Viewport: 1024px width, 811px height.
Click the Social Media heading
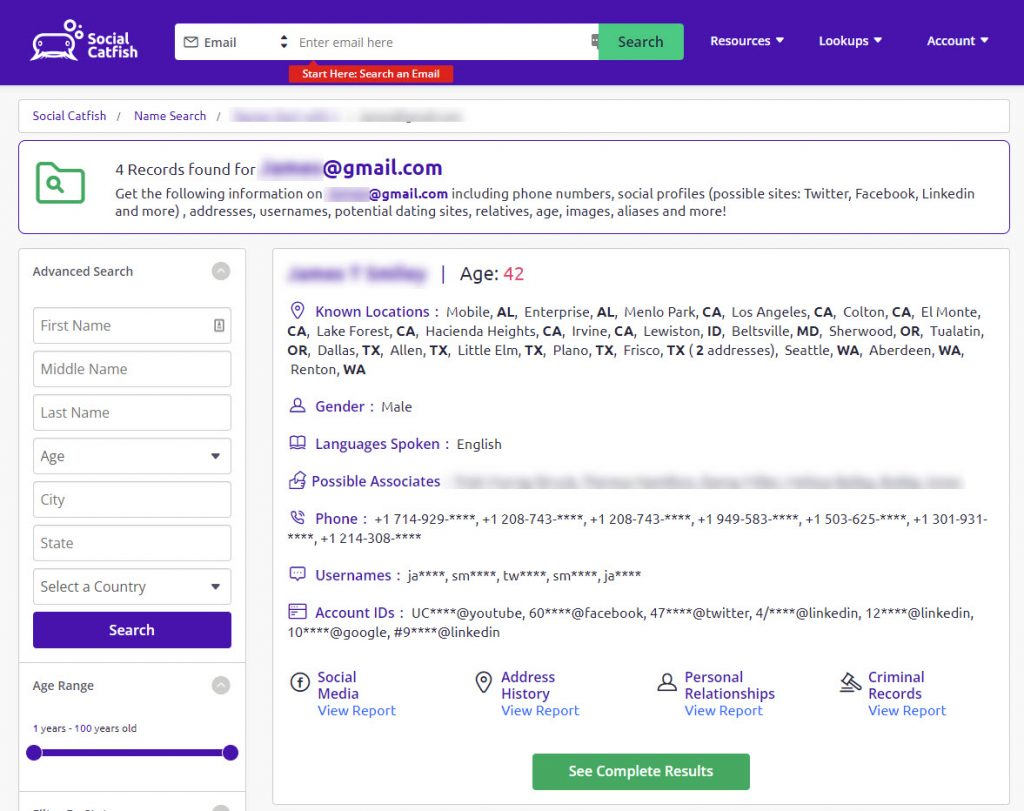pyautogui.click(x=338, y=685)
